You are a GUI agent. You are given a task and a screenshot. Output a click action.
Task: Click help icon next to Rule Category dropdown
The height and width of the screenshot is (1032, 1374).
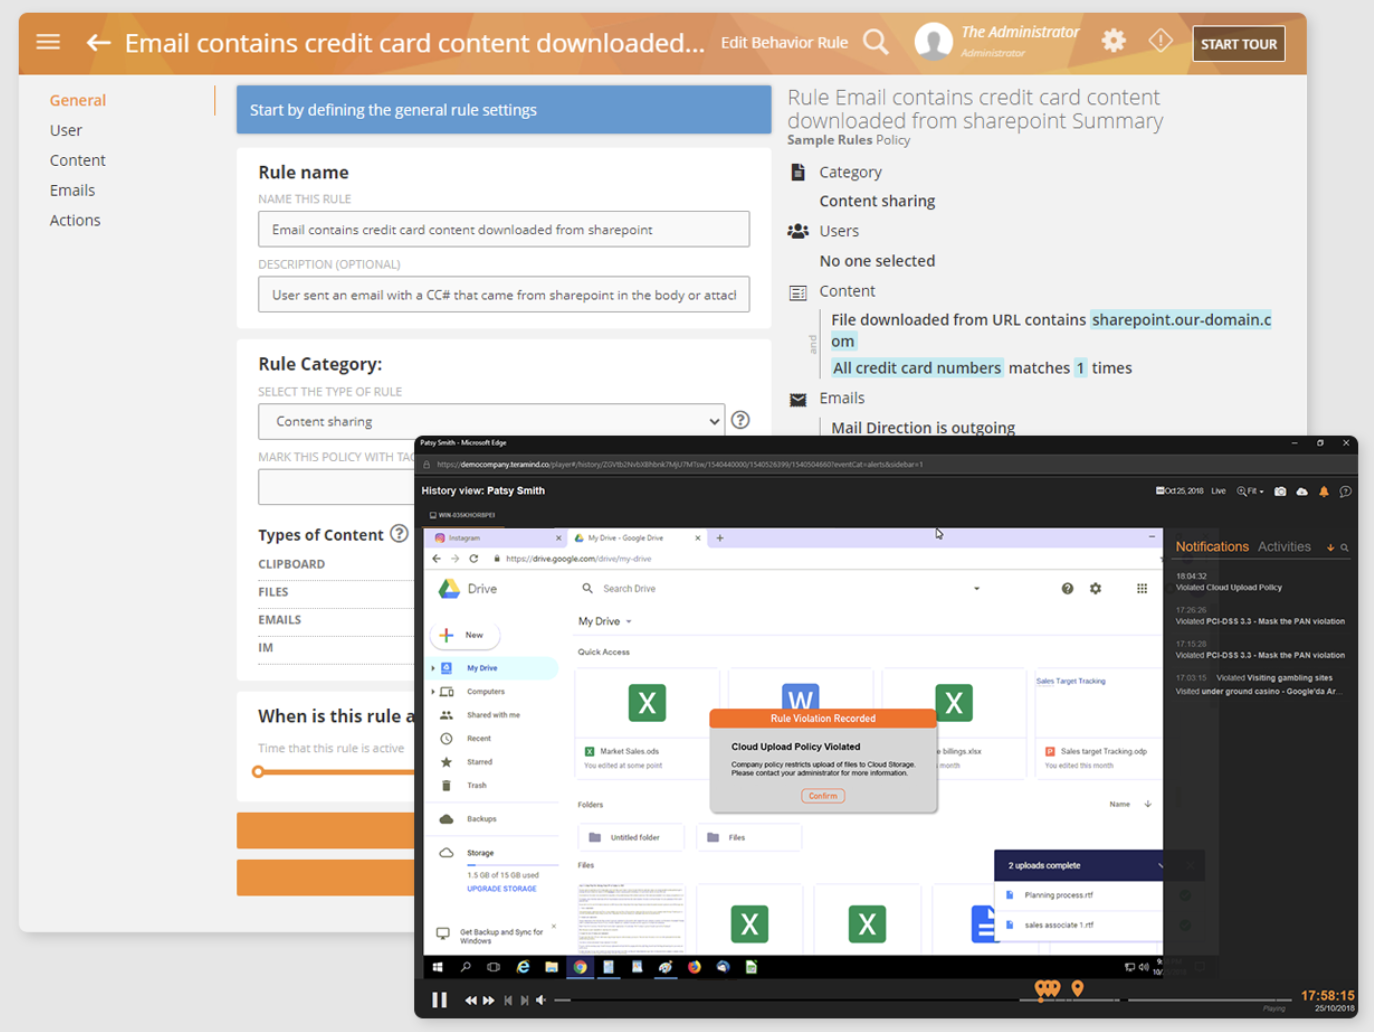[x=740, y=420]
